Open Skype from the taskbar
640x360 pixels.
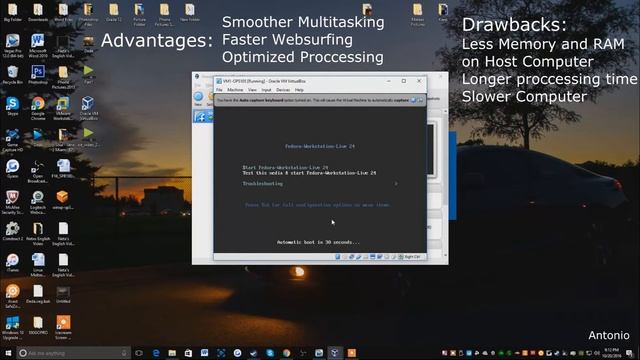click(270, 353)
